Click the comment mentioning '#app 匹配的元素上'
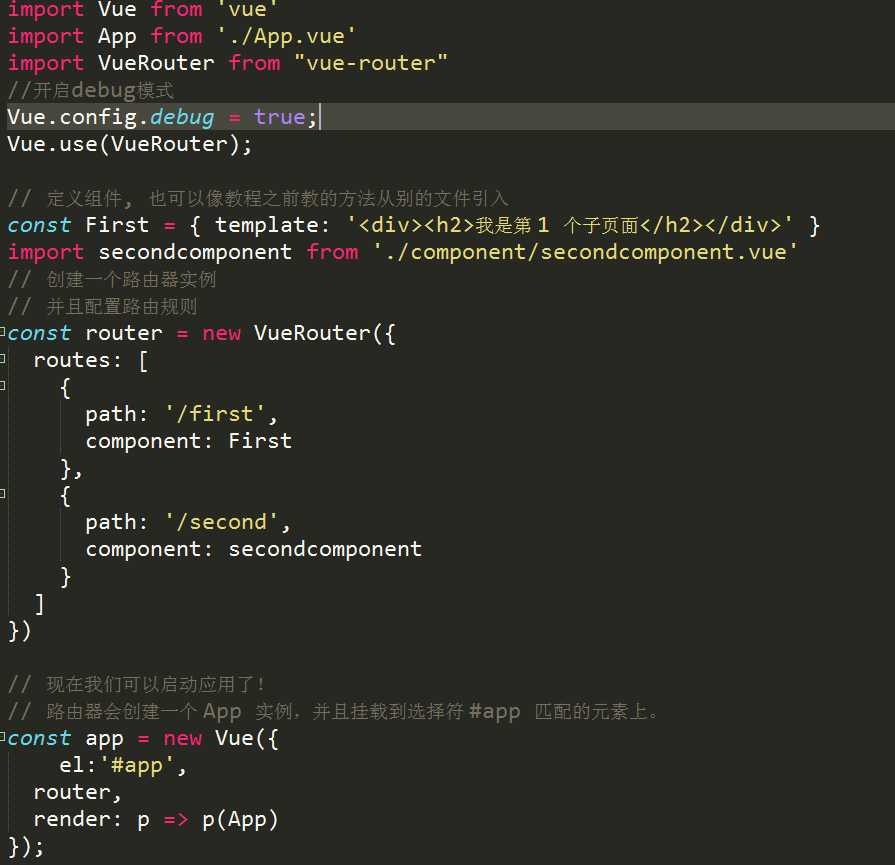This screenshot has height=865, width=895. tap(333, 711)
